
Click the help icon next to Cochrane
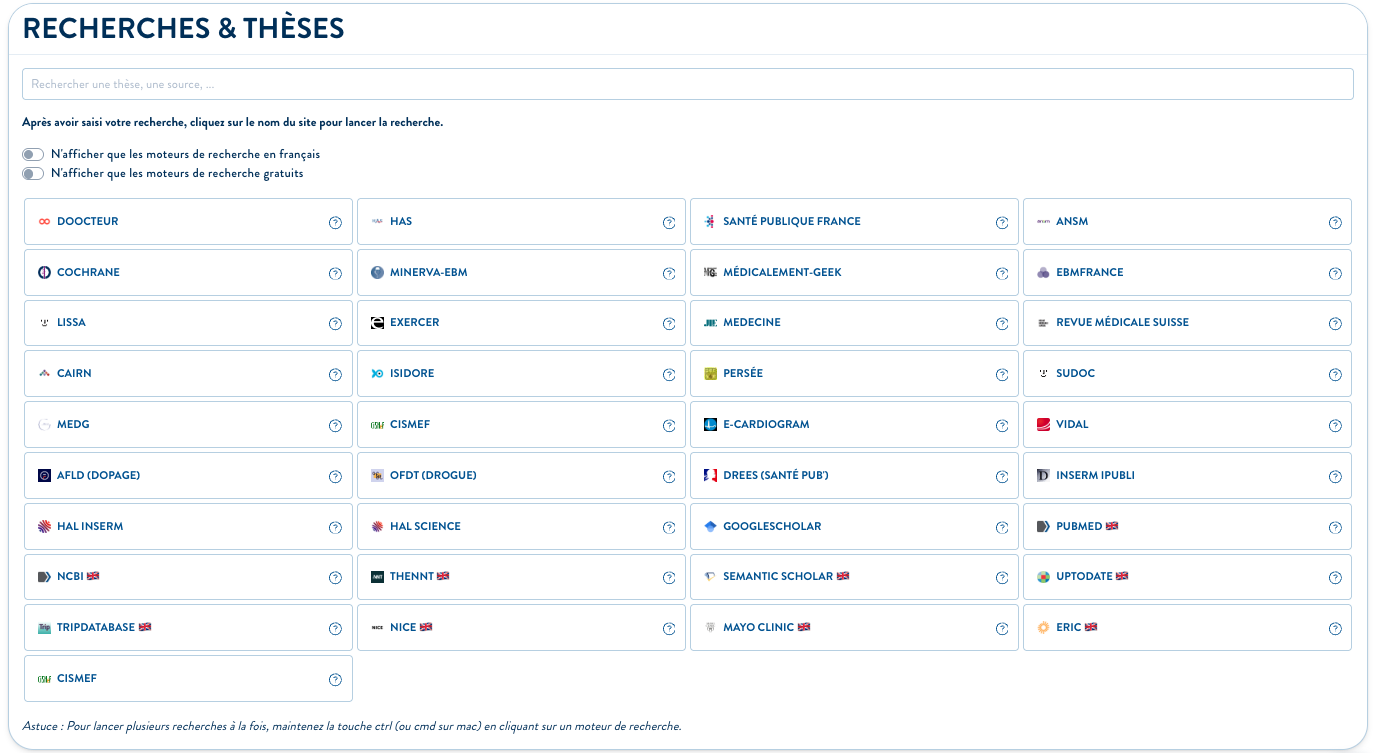(x=335, y=273)
